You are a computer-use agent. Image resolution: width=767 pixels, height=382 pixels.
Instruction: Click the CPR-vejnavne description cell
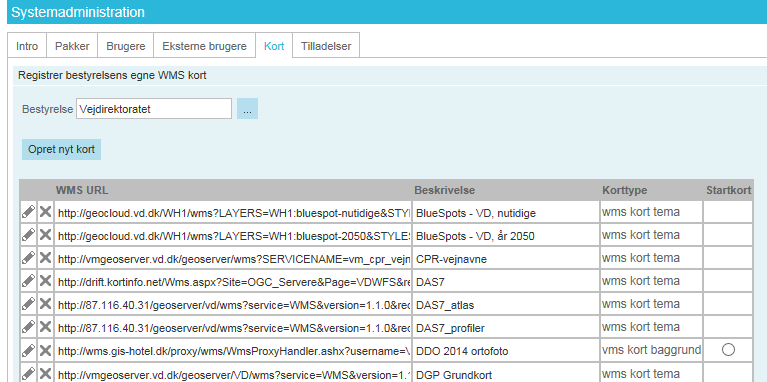(x=506, y=258)
